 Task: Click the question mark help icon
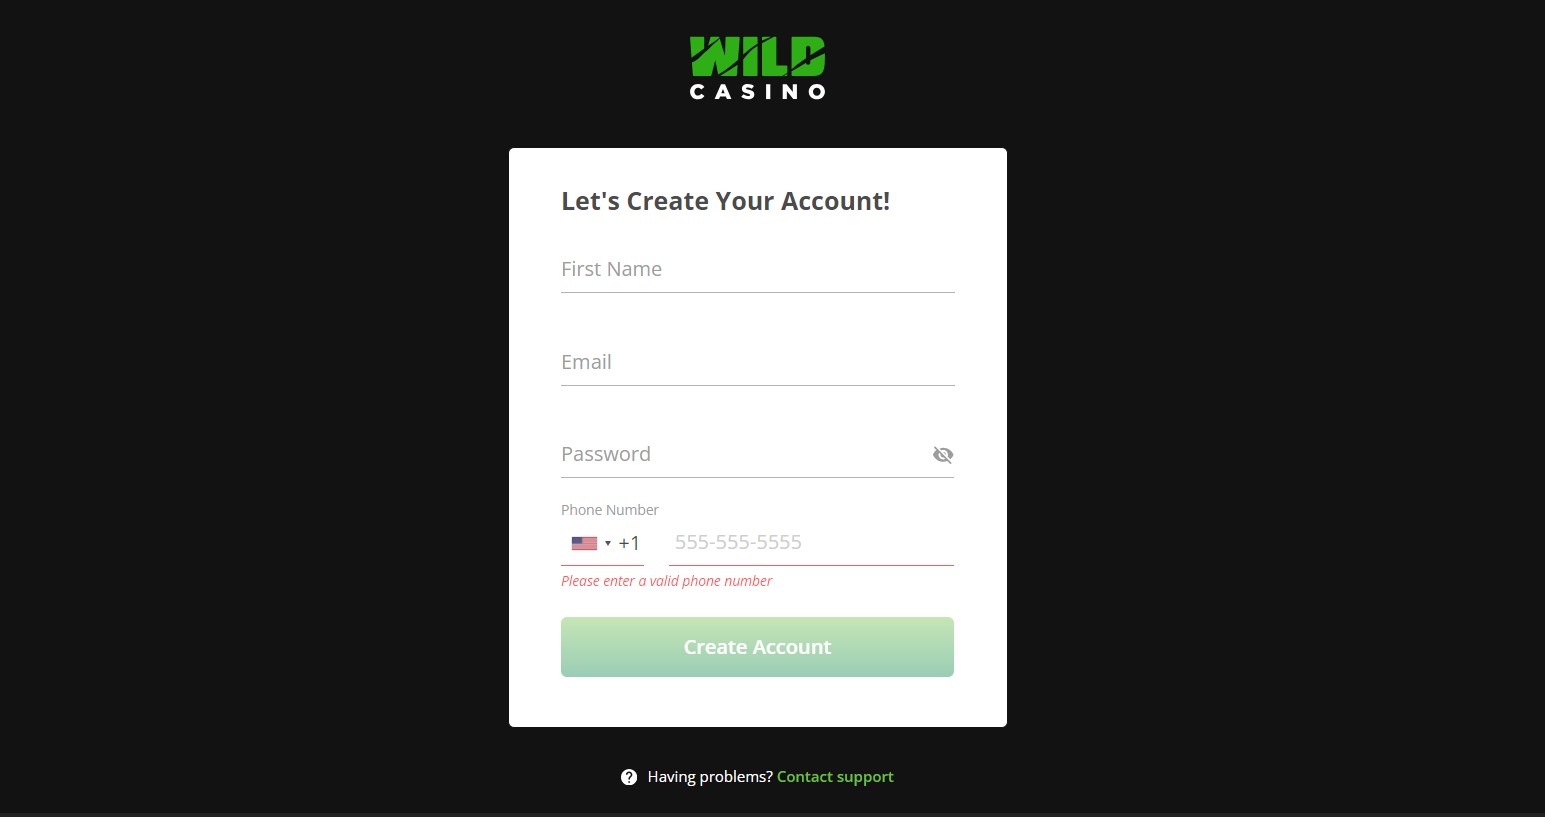[629, 777]
